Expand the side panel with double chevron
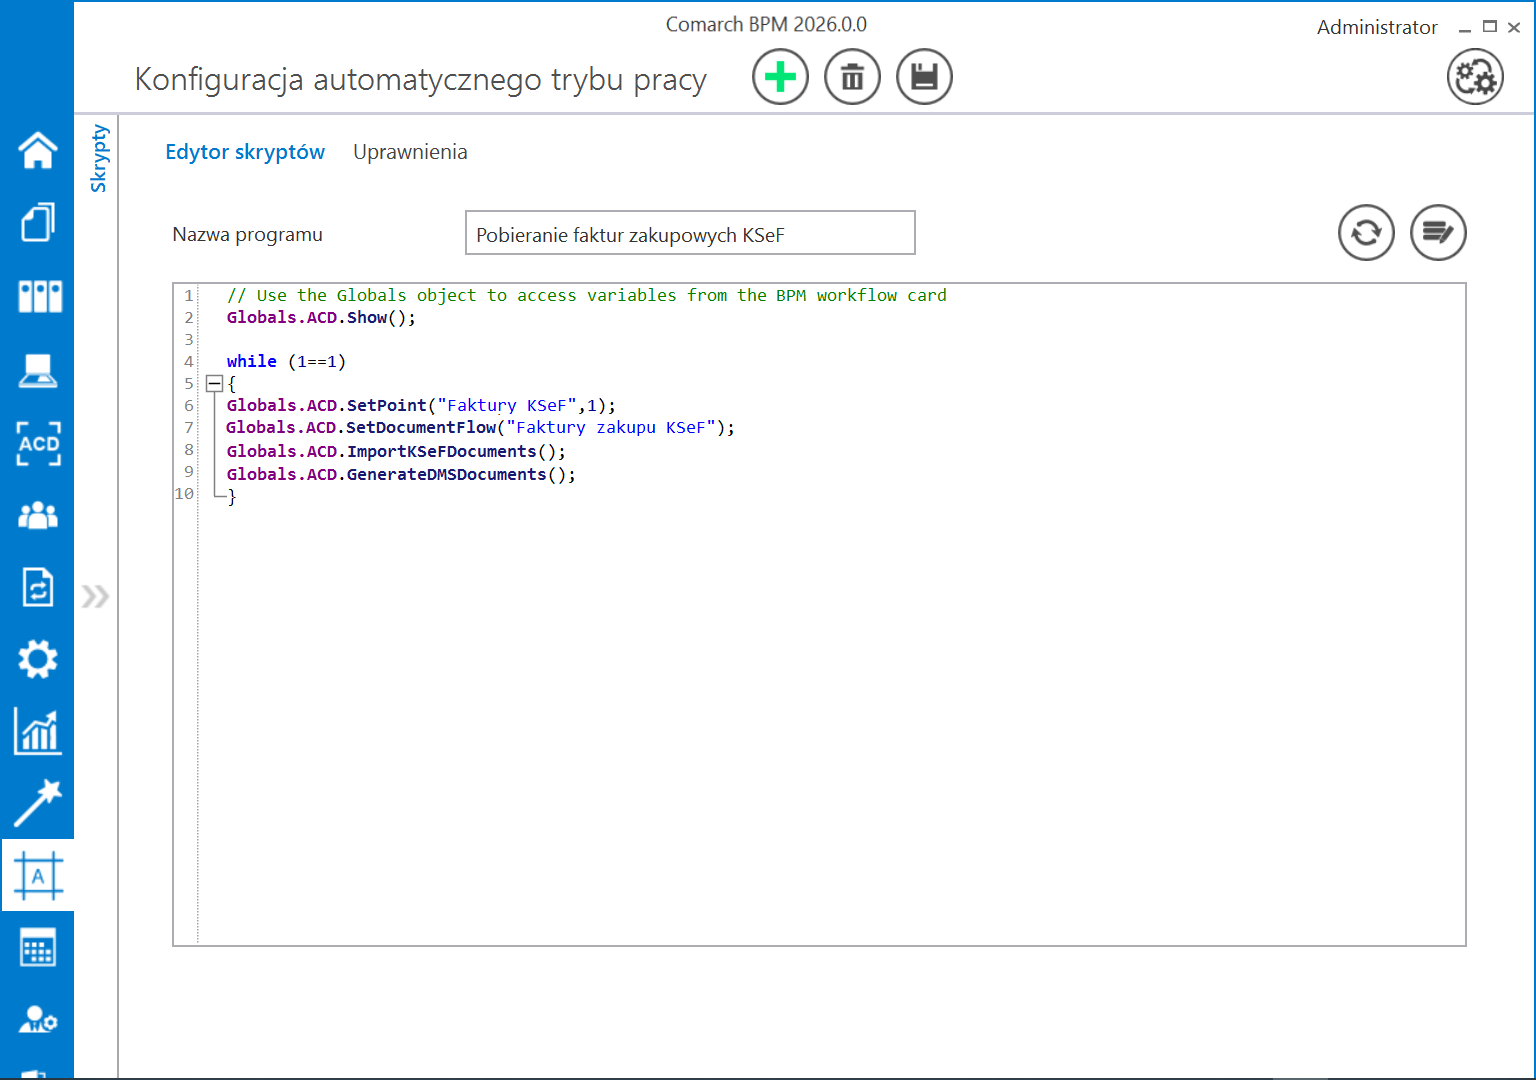 pos(95,597)
